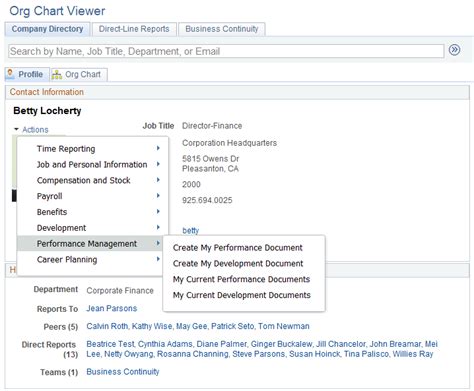Click the 5815 Owens Dr address

click(211, 159)
